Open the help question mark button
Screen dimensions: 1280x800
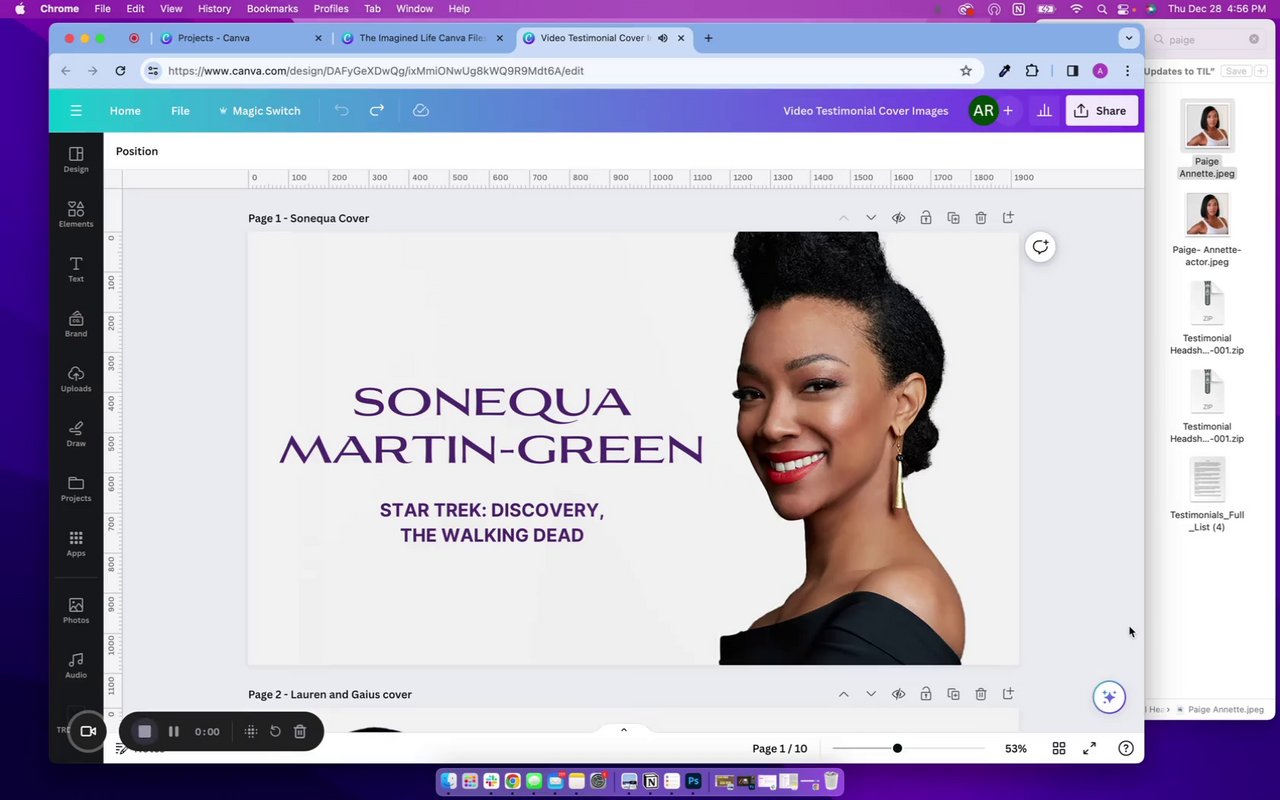(x=1126, y=748)
